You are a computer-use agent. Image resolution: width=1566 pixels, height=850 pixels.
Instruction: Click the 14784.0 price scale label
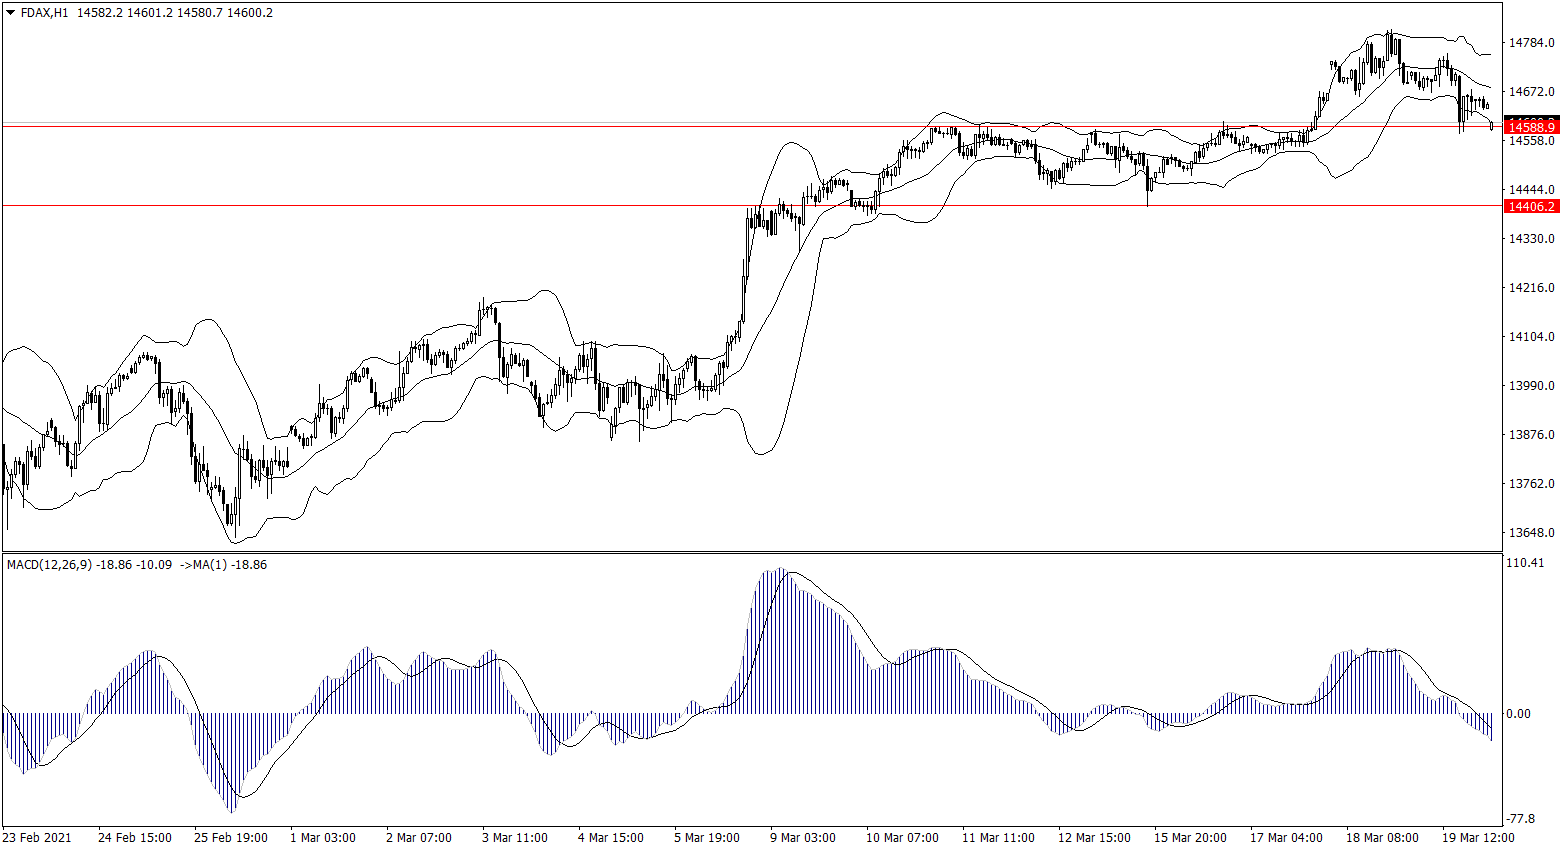[1531, 43]
